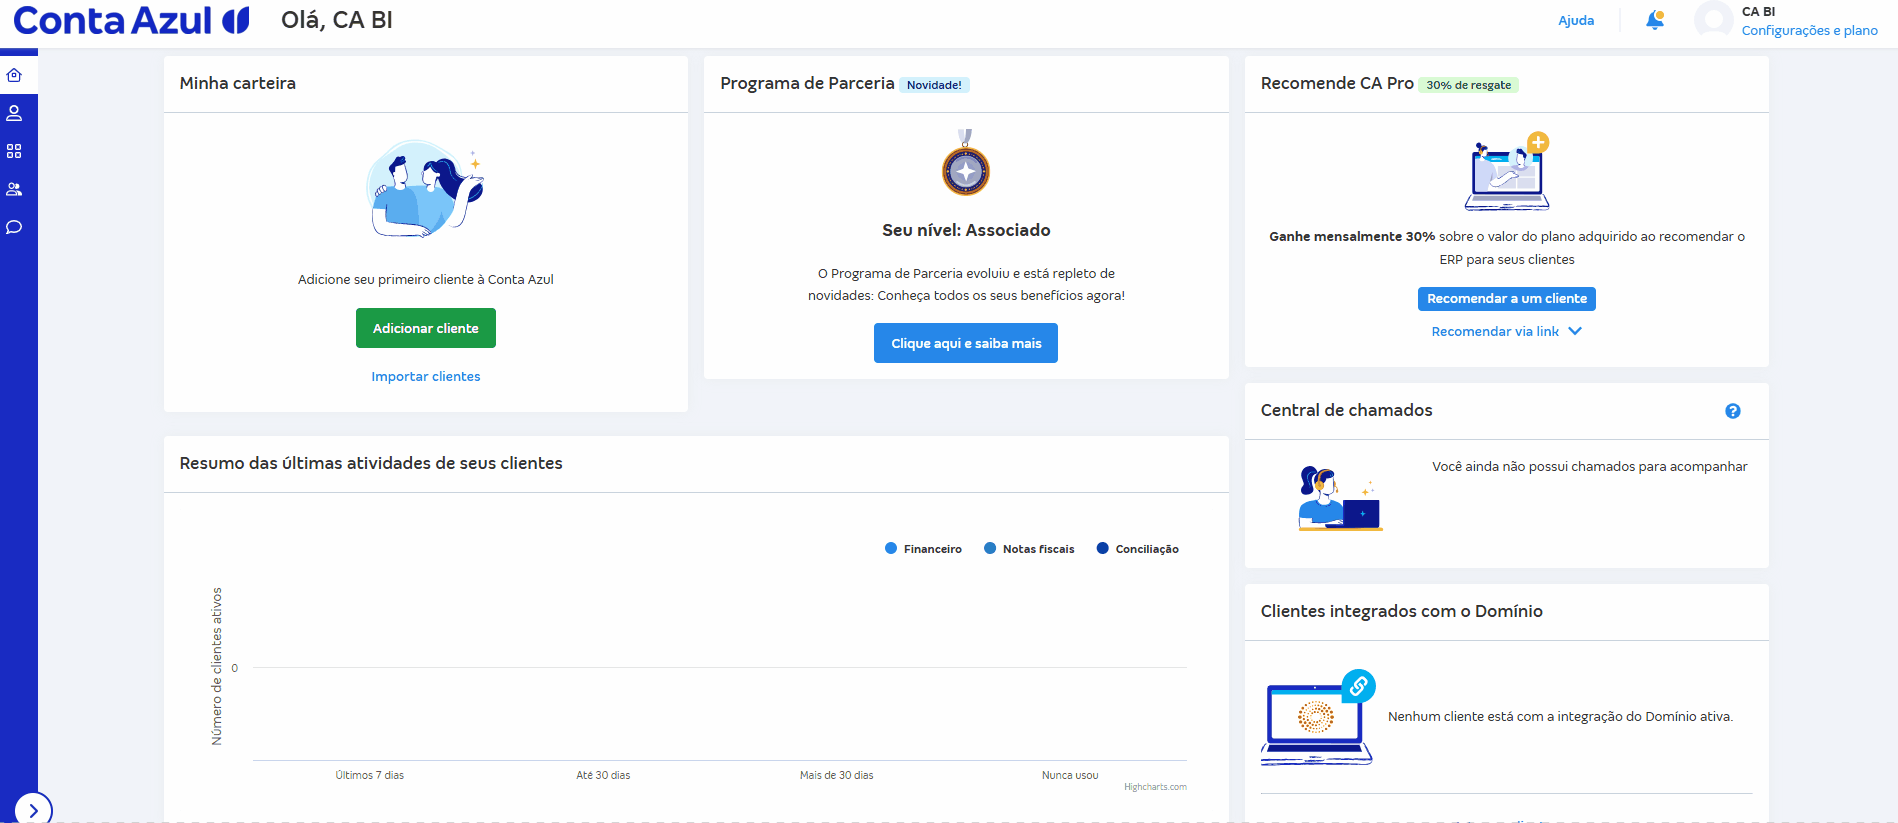Open the two-people users sidebar icon
This screenshot has height=823, width=1898.
point(14,189)
